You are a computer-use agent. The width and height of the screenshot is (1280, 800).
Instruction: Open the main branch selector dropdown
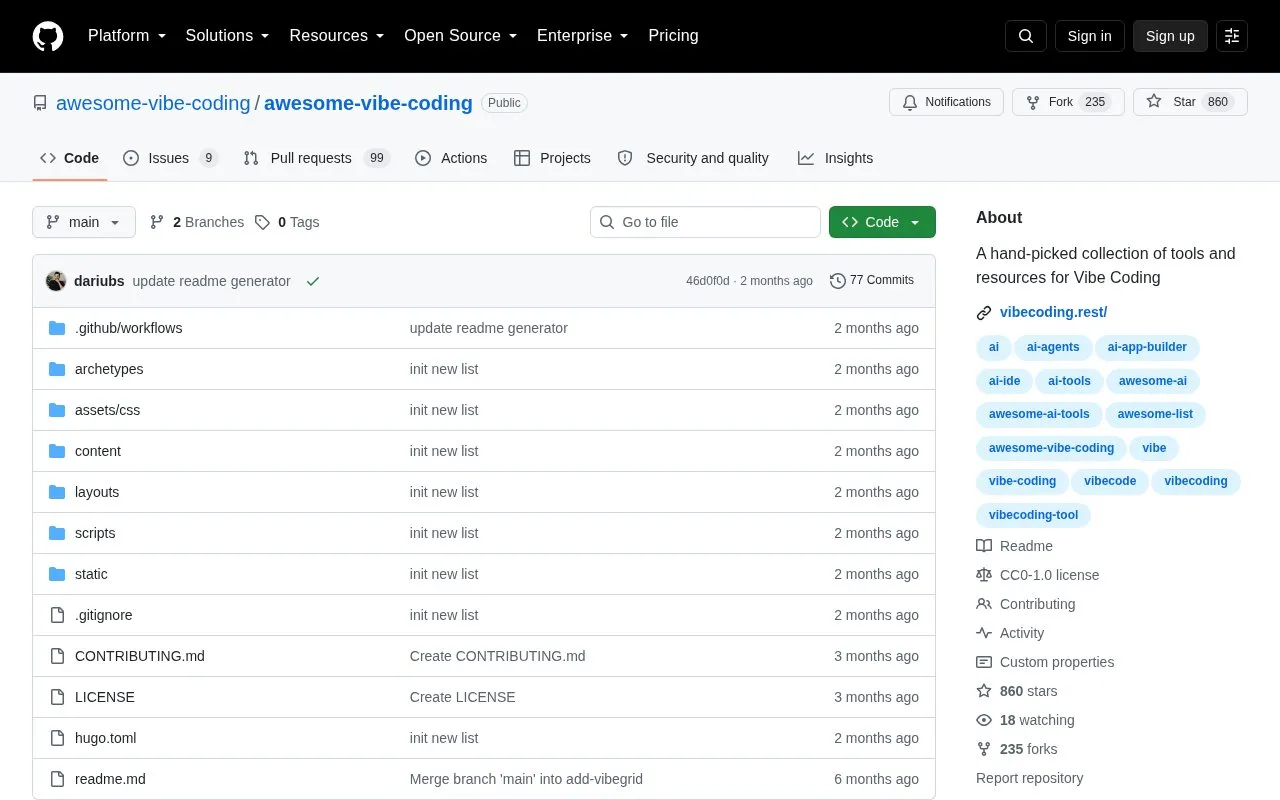pyautogui.click(x=84, y=222)
